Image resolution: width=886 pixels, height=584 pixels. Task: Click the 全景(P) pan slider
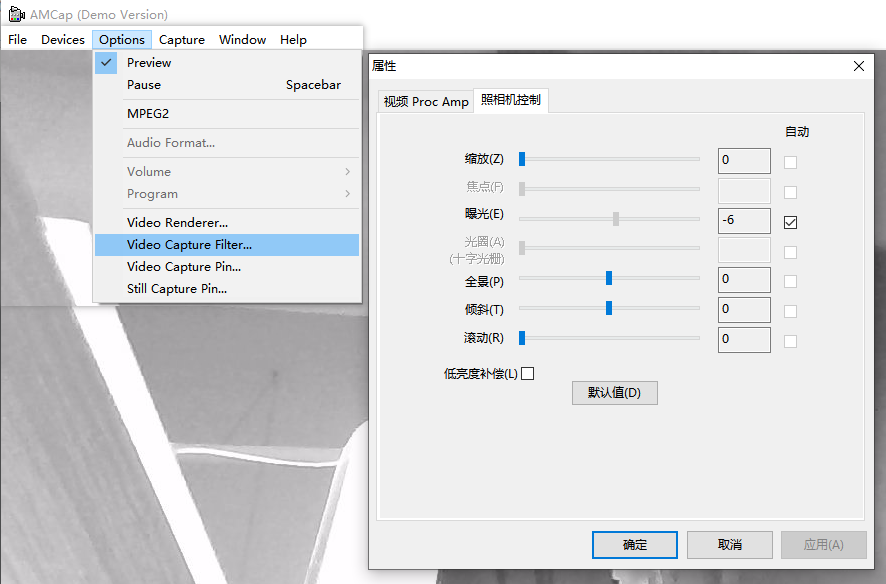(x=609, y=278)
